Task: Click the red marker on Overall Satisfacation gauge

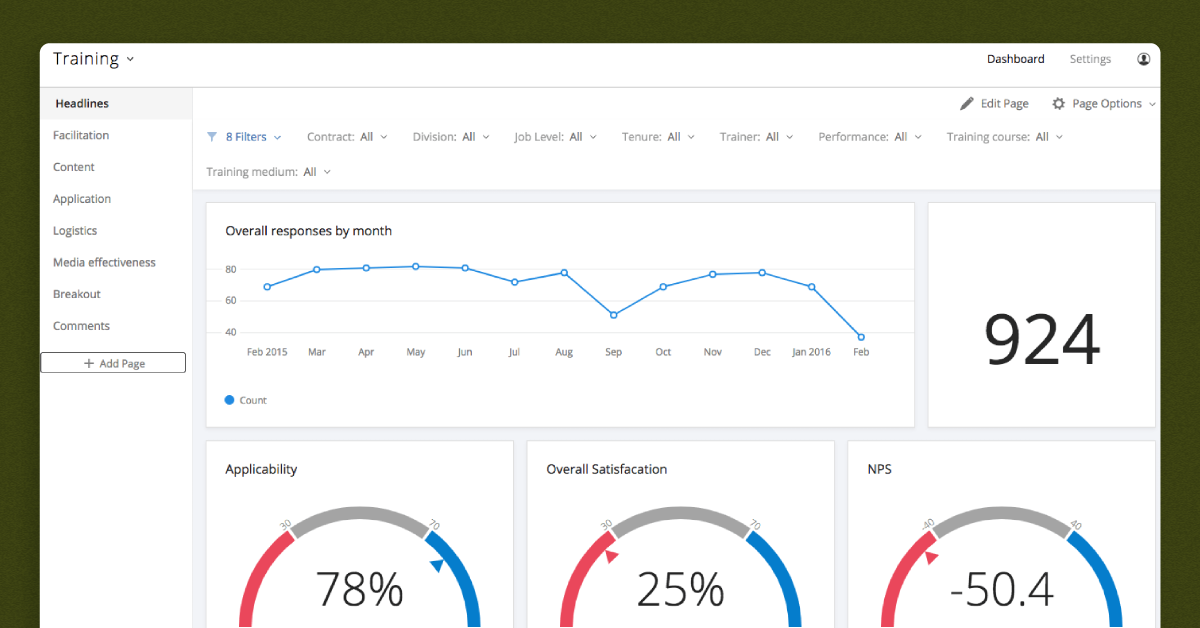Action: pos(612,556)
